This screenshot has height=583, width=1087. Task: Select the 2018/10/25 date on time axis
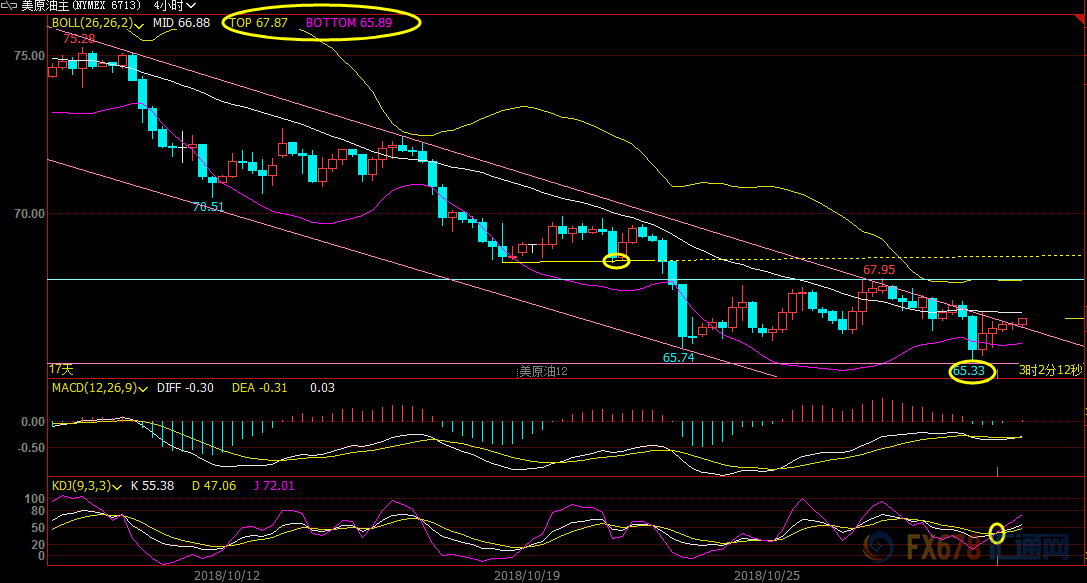click(x=767, y=575)
